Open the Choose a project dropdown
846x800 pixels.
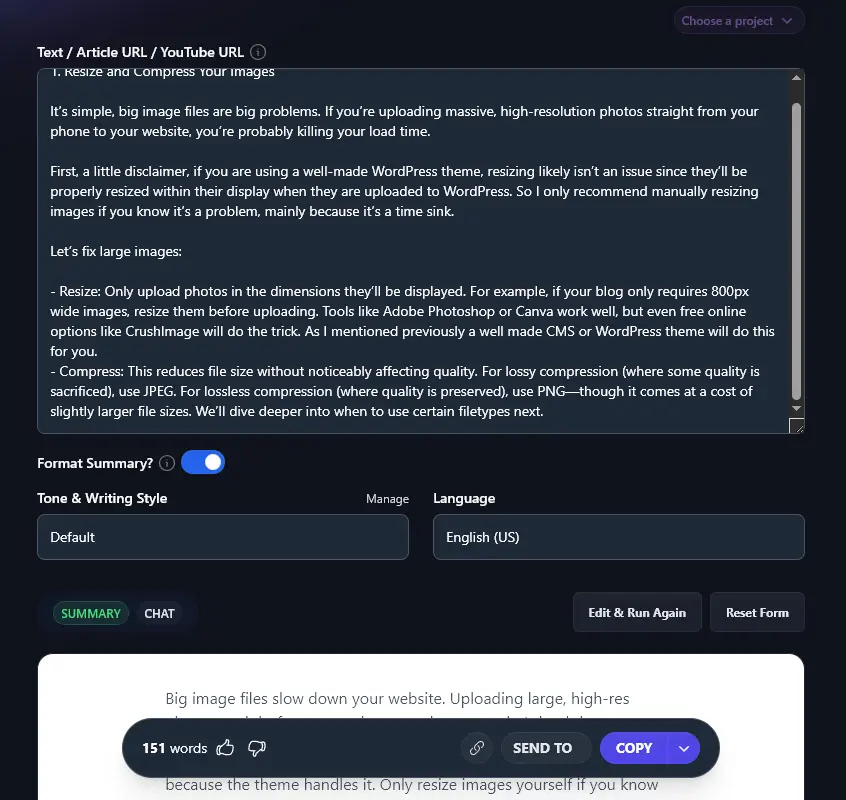tap(738, 20)
